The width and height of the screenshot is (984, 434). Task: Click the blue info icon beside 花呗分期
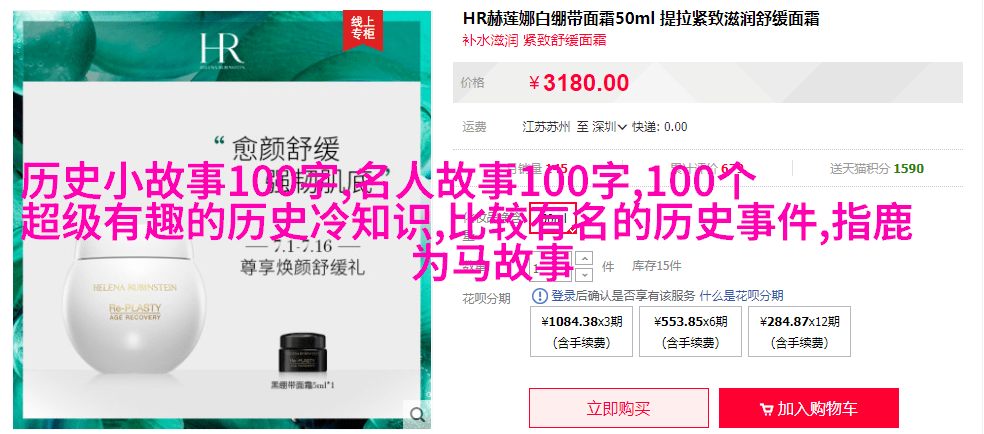540,295
